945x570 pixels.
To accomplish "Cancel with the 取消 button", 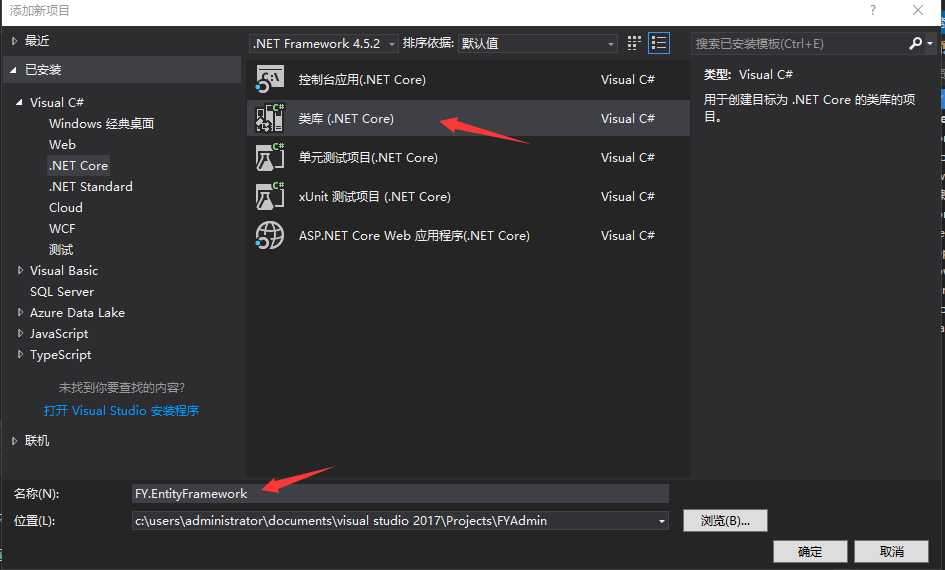I will point(891,551).
